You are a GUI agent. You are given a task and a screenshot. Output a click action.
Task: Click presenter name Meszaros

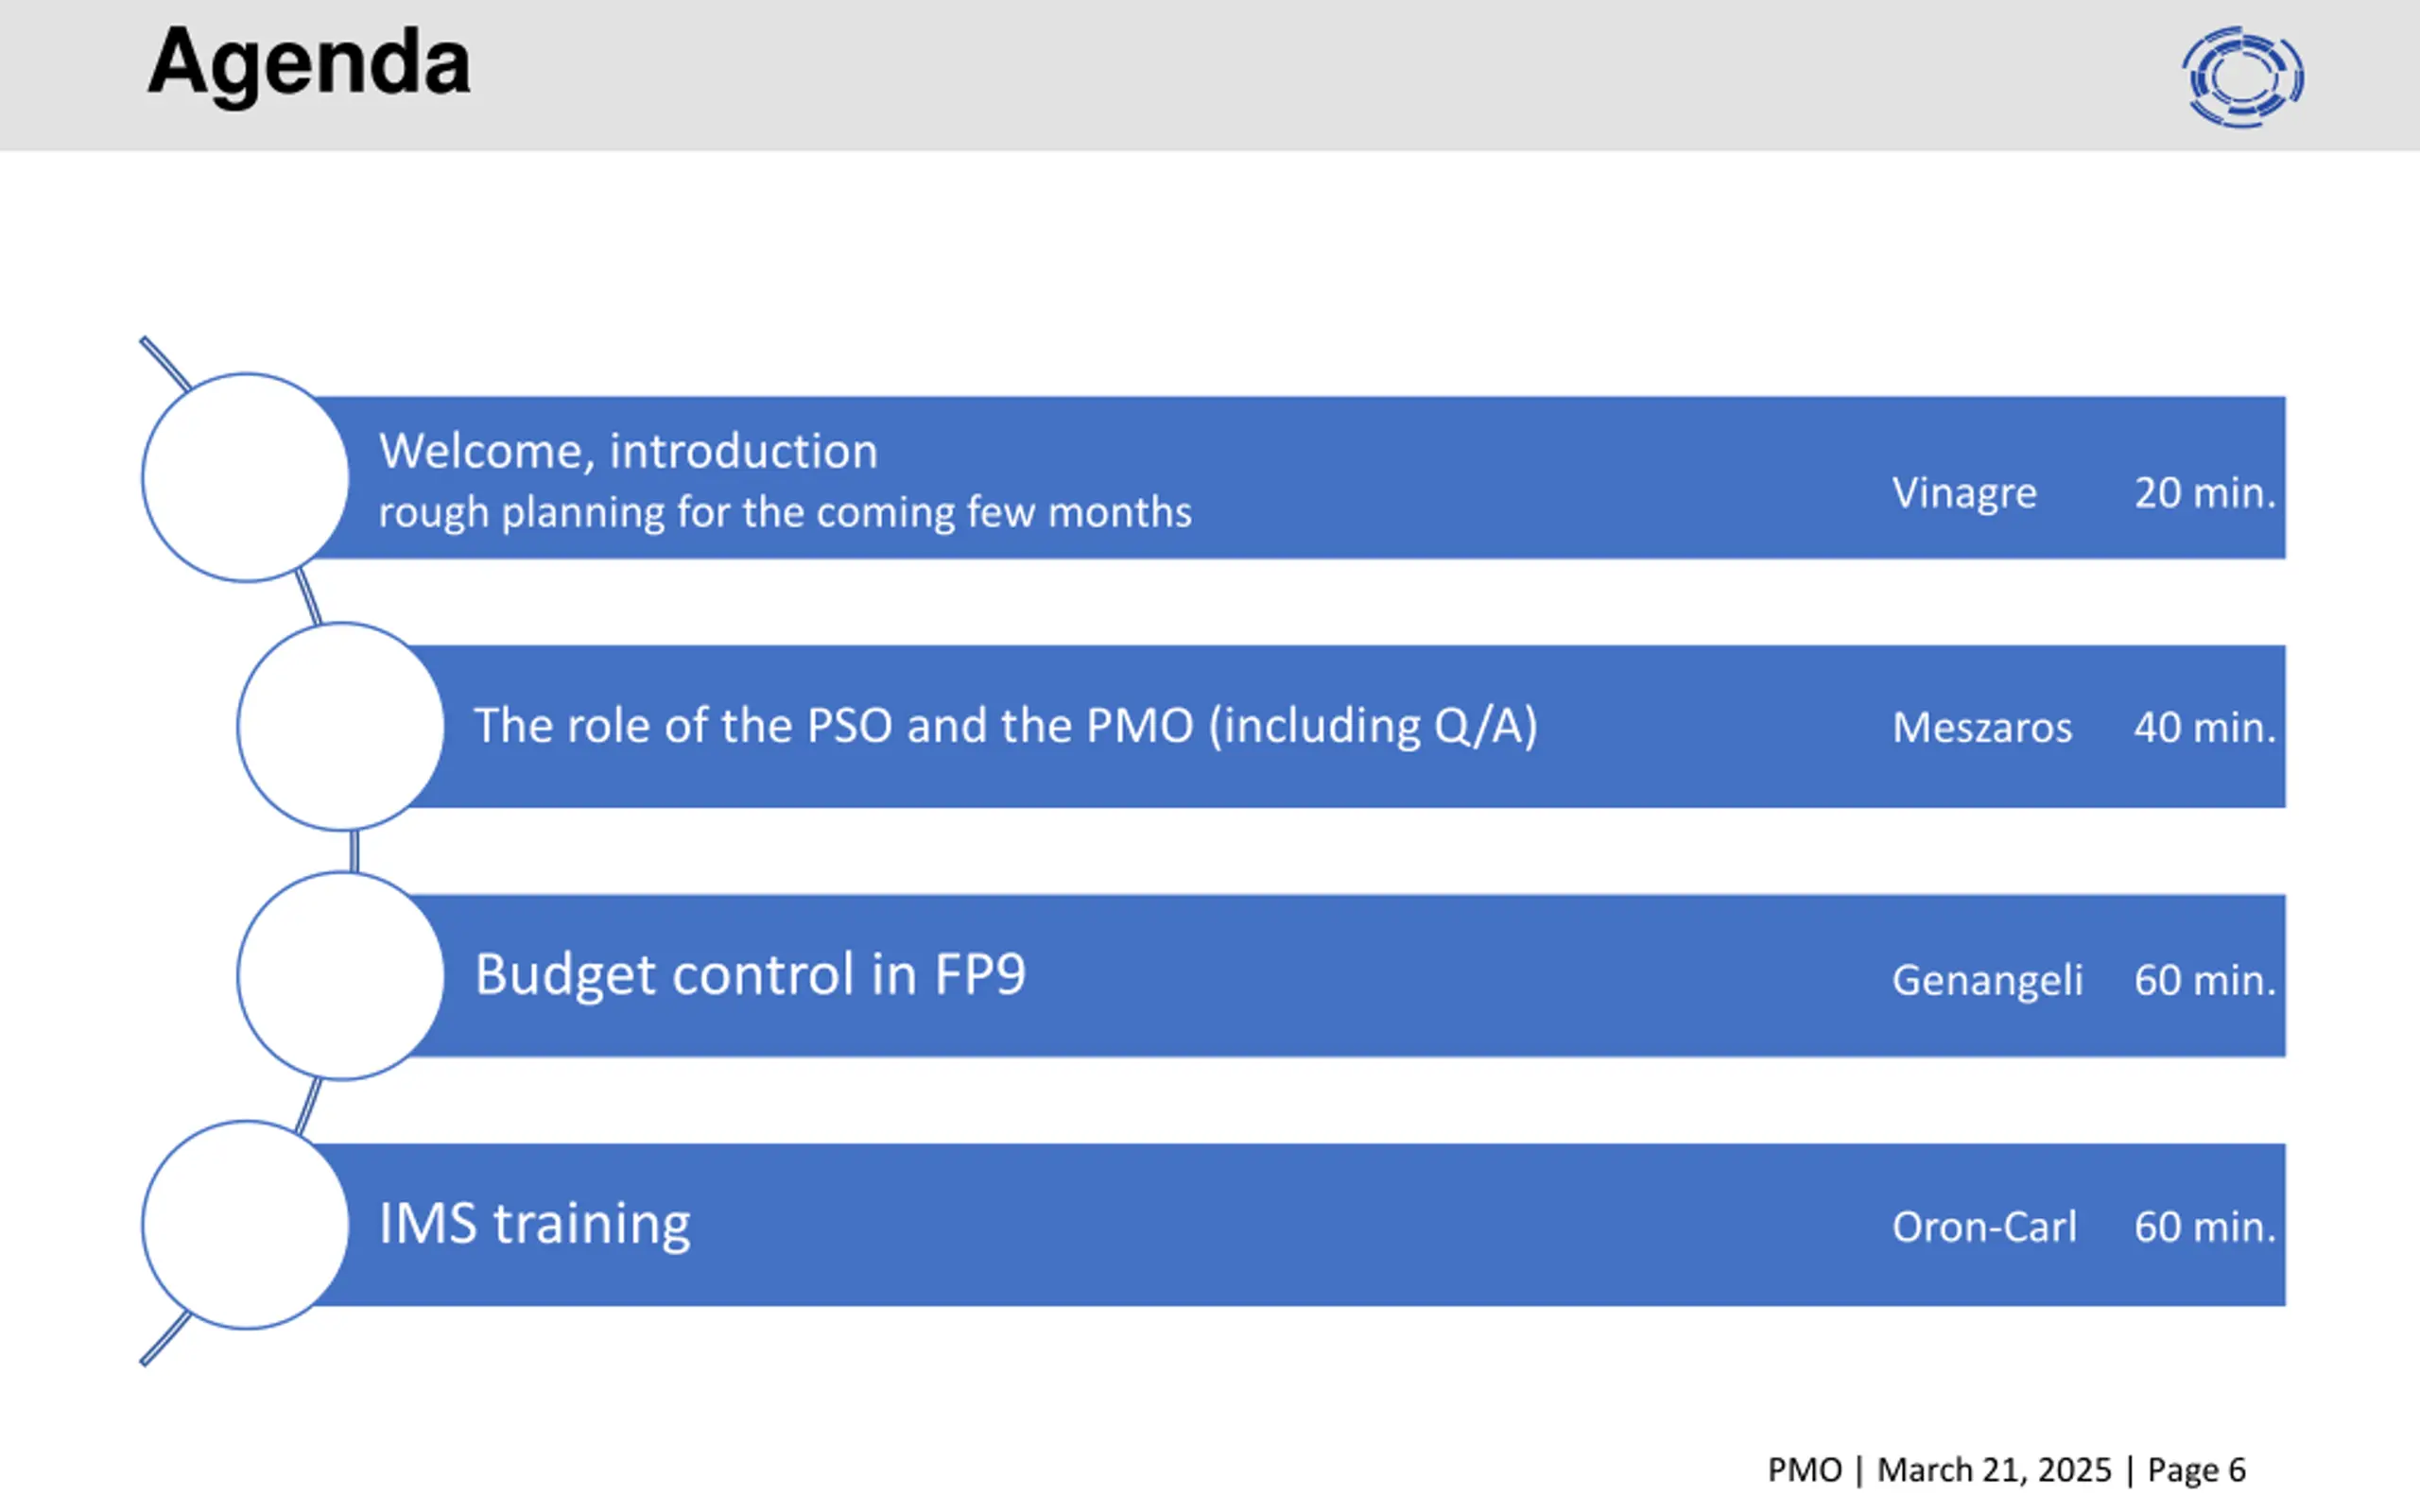1982,728
